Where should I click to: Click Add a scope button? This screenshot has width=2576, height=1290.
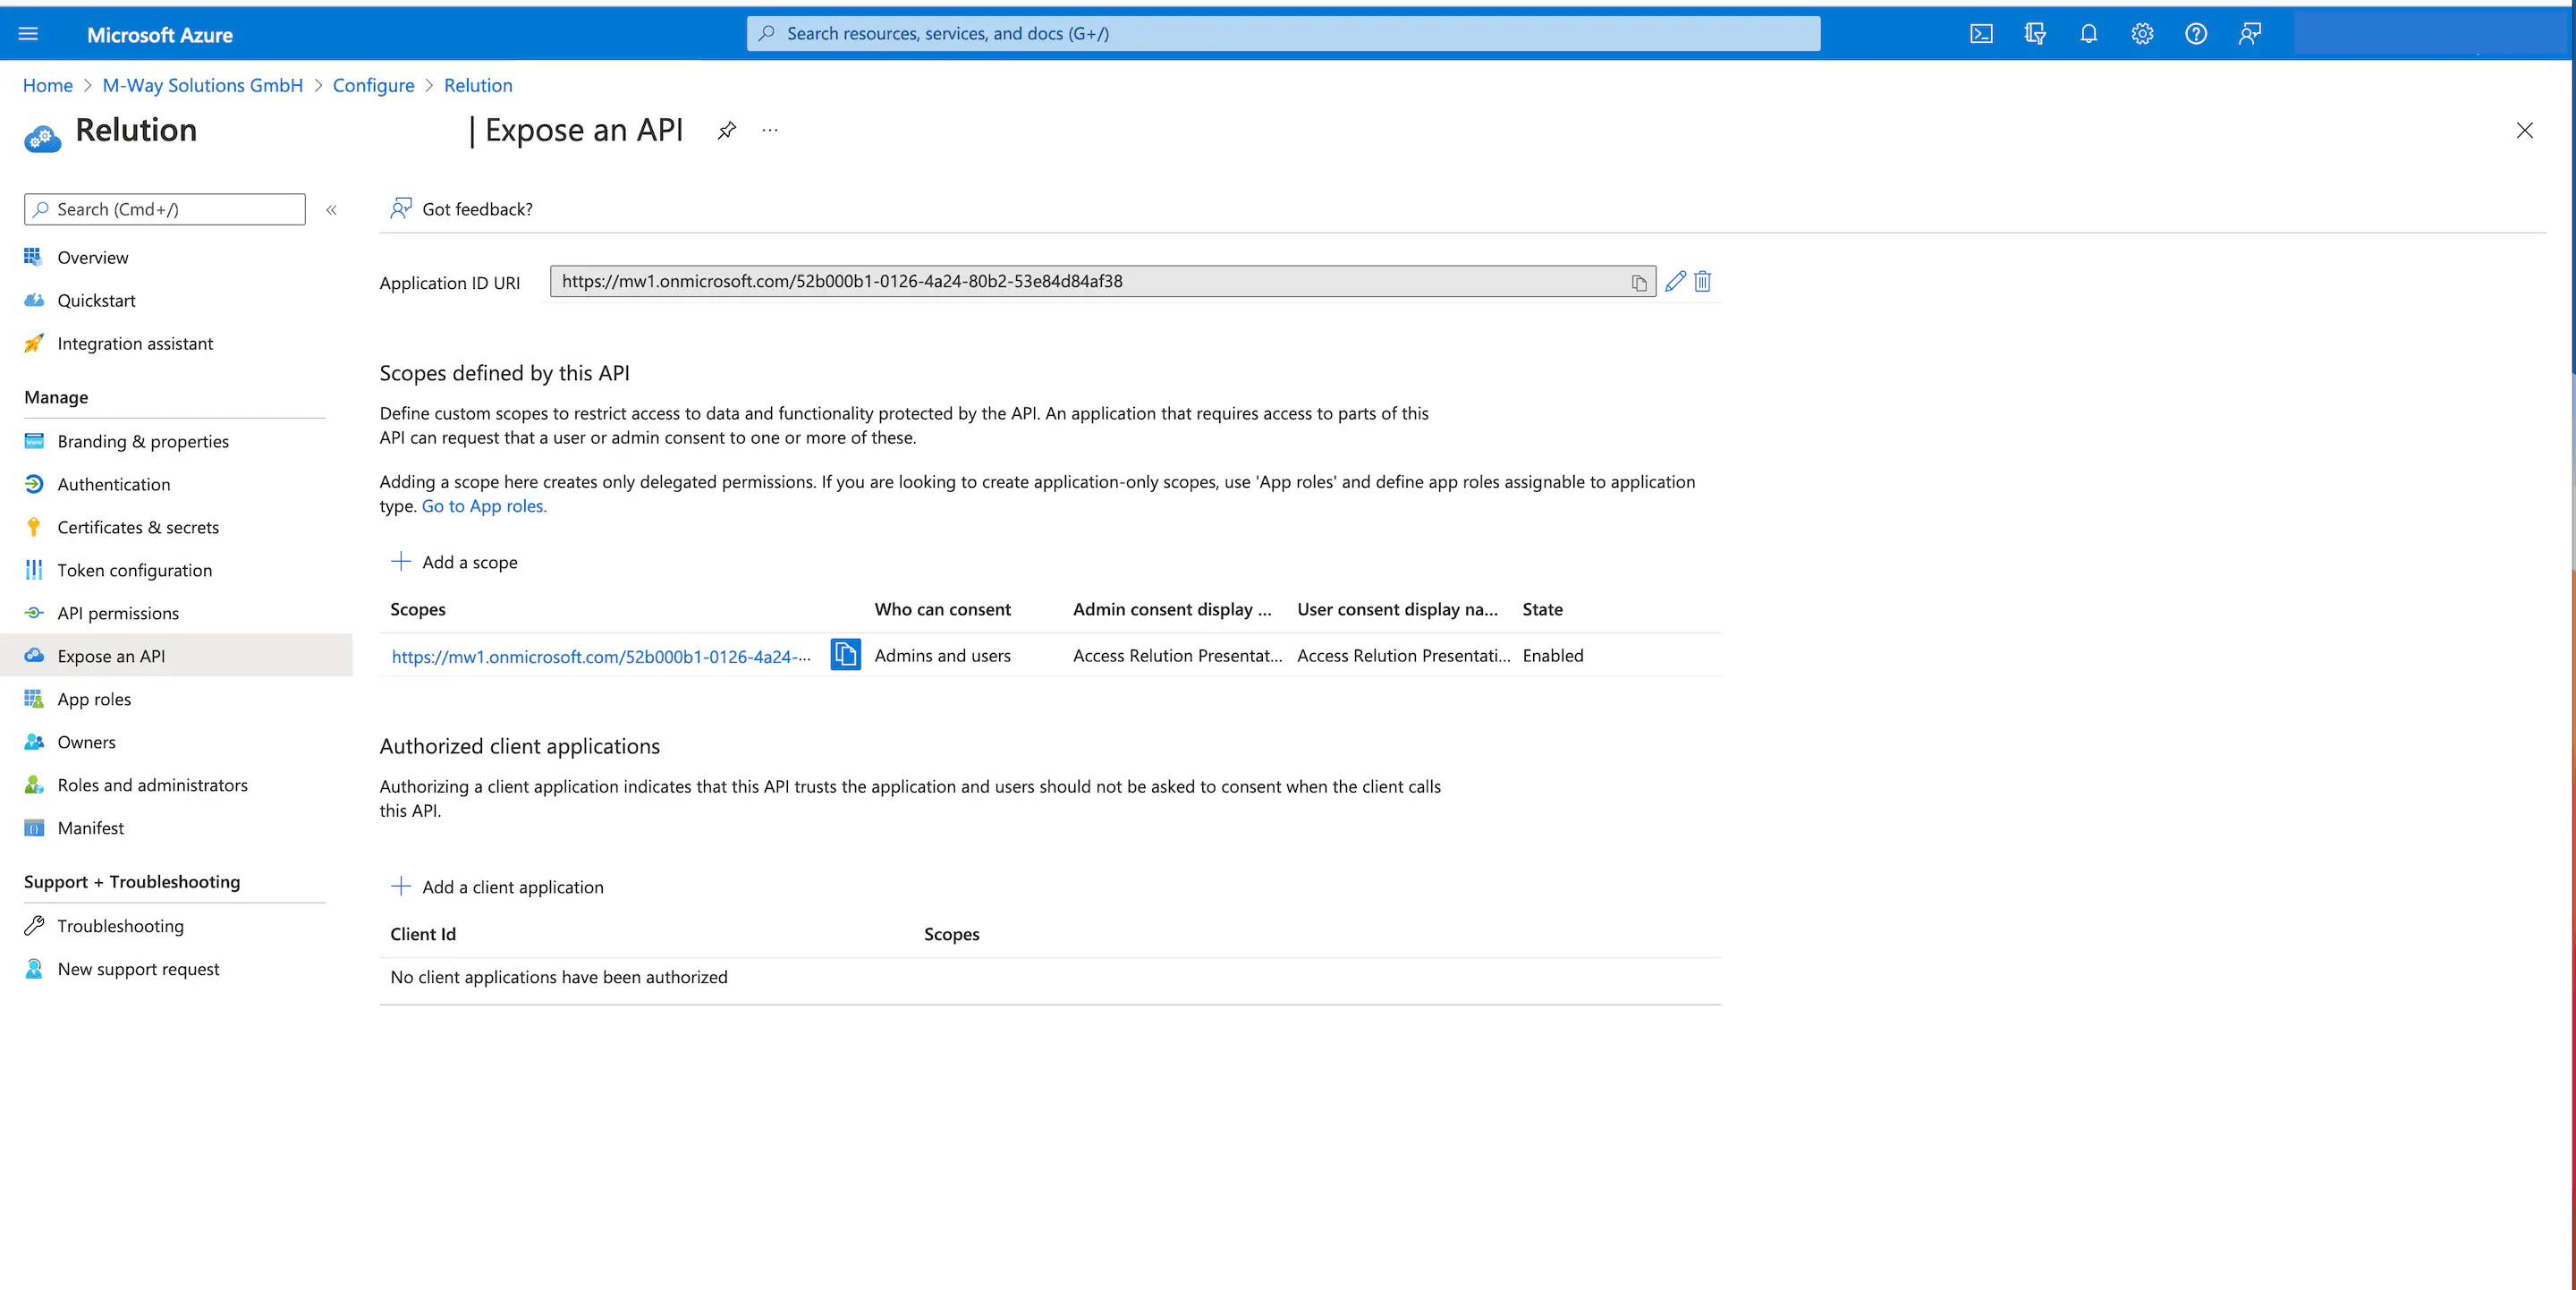click(455, 562)
